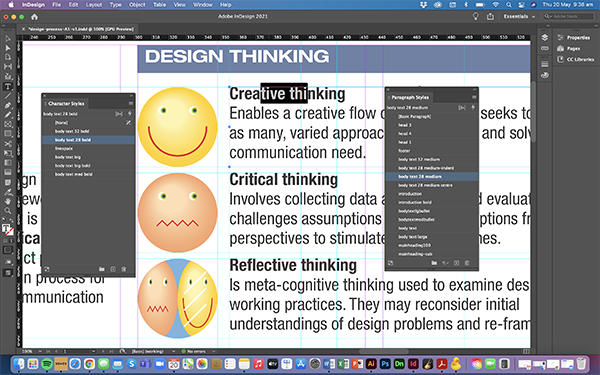Click the Adobe Stock search field
The height and width of the screenshot is (375, 600).
pos(568,16)
